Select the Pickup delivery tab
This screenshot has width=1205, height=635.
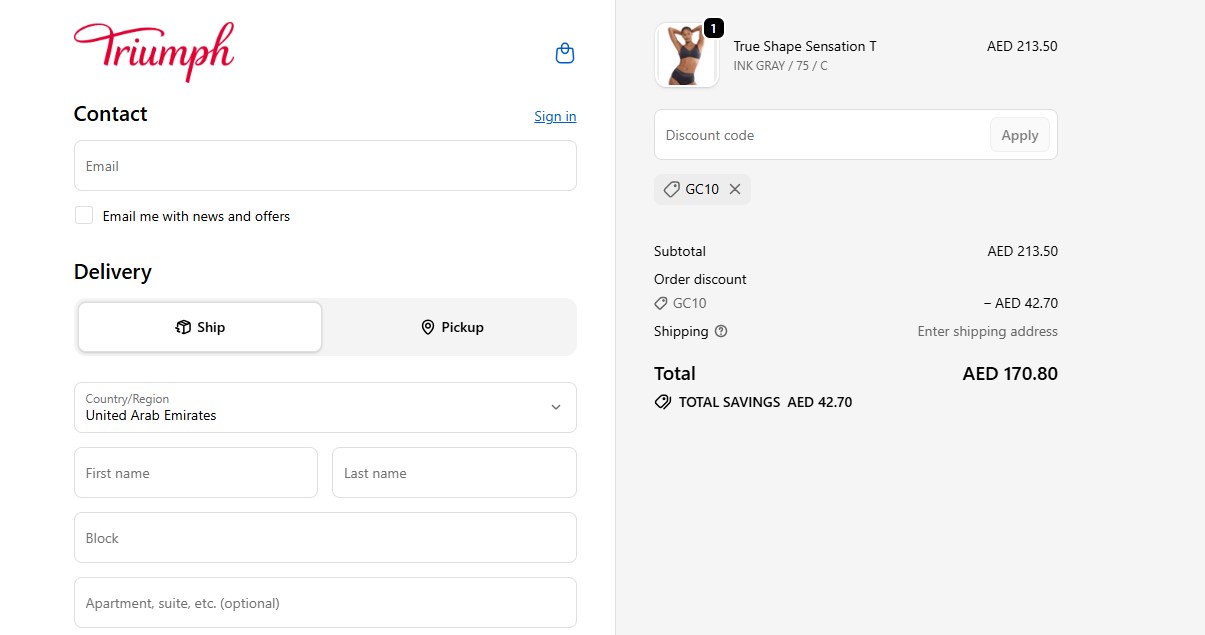pyautogui.click(x=451, y=327)
